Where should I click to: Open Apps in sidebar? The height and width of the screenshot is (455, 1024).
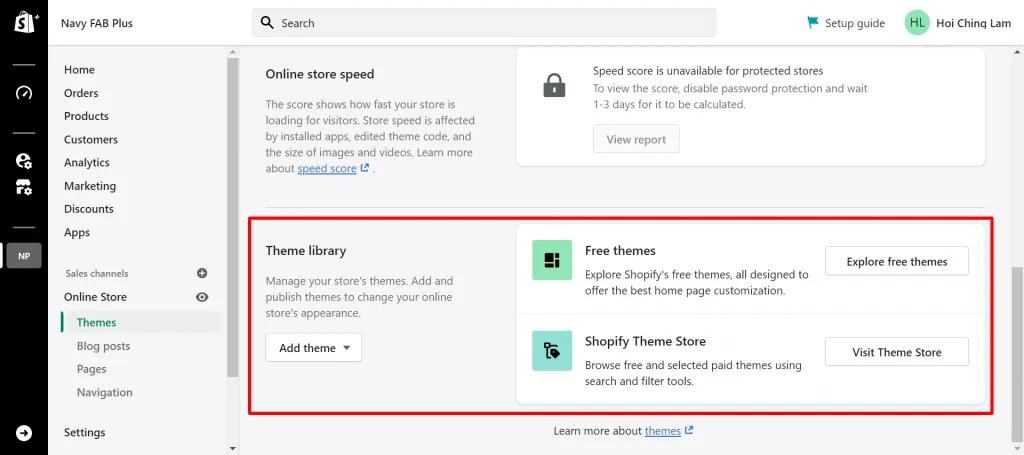(x=77, y=232)
